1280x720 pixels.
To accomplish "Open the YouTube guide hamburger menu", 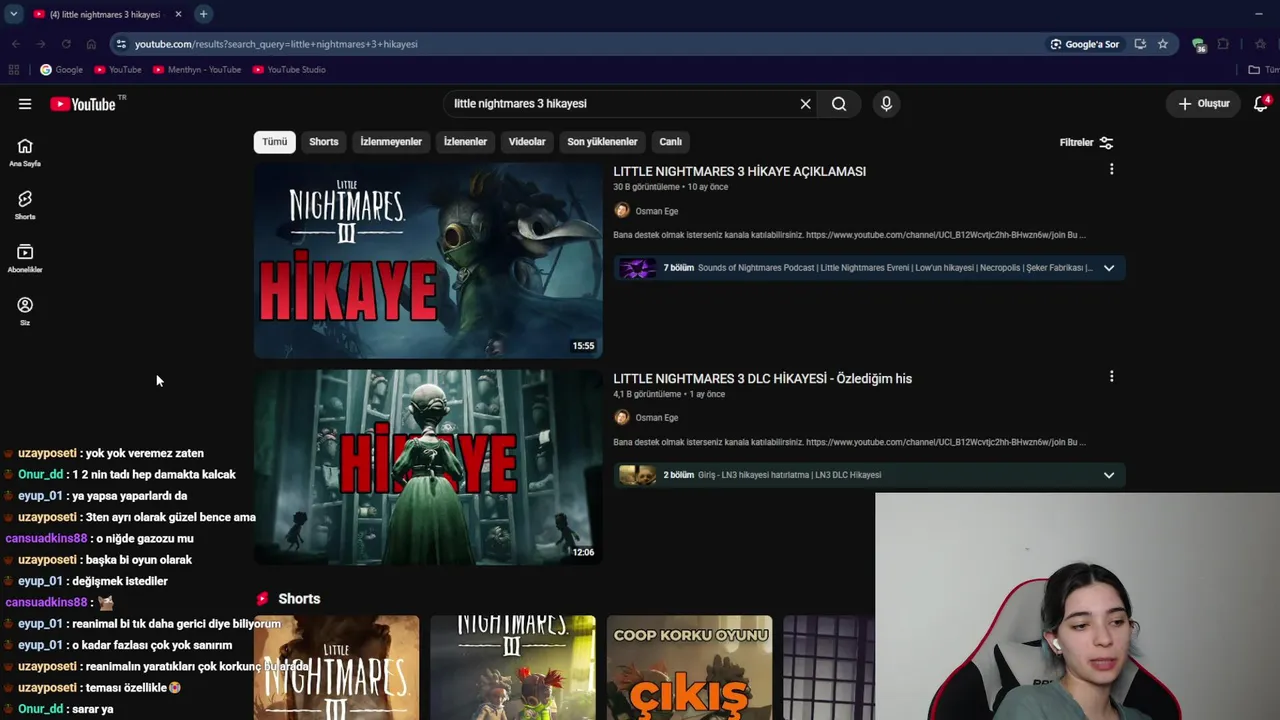I will [x=25, y=104].
